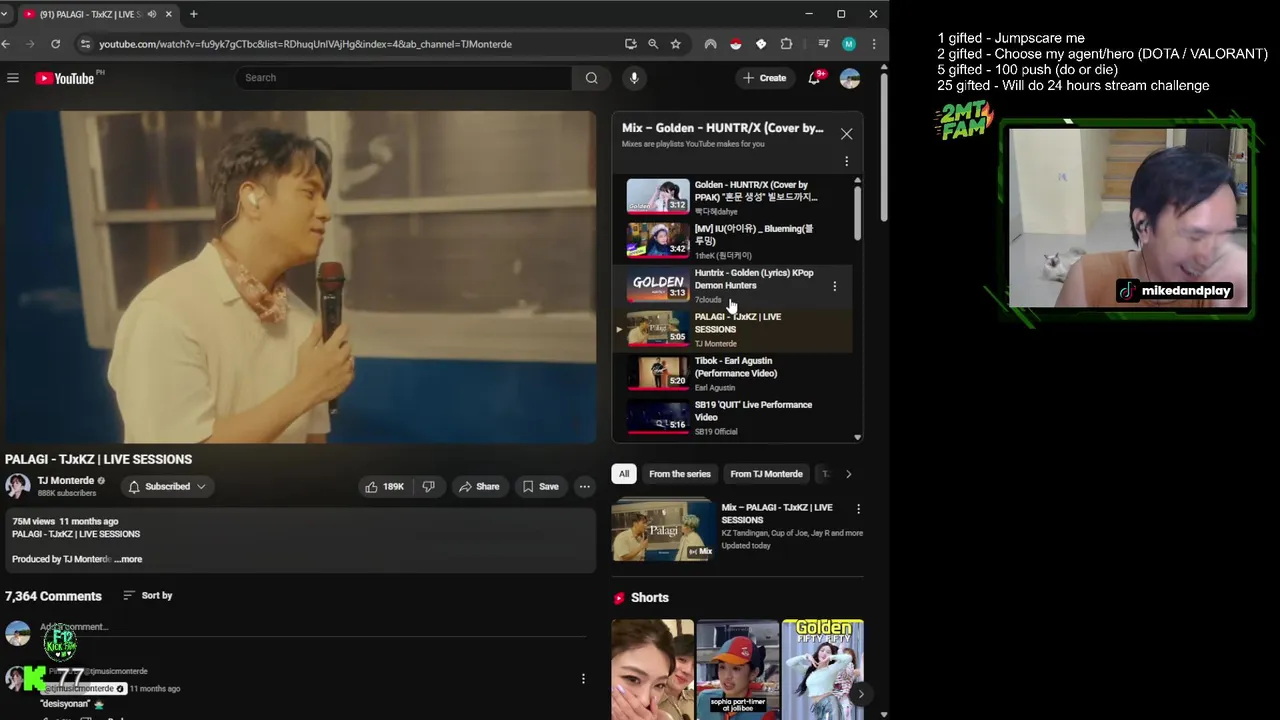Open options for Huntrix Golden Lyrics item
Viewport: 1280px width, 720px height.
(835, 286)
